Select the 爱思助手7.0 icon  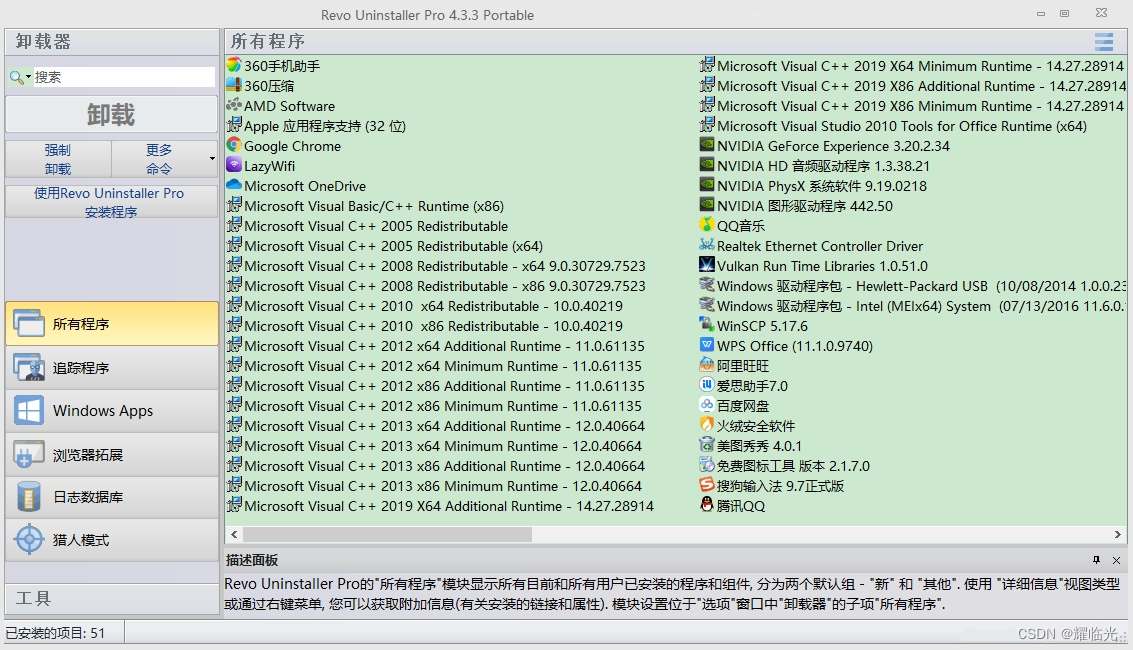point(707,385)
